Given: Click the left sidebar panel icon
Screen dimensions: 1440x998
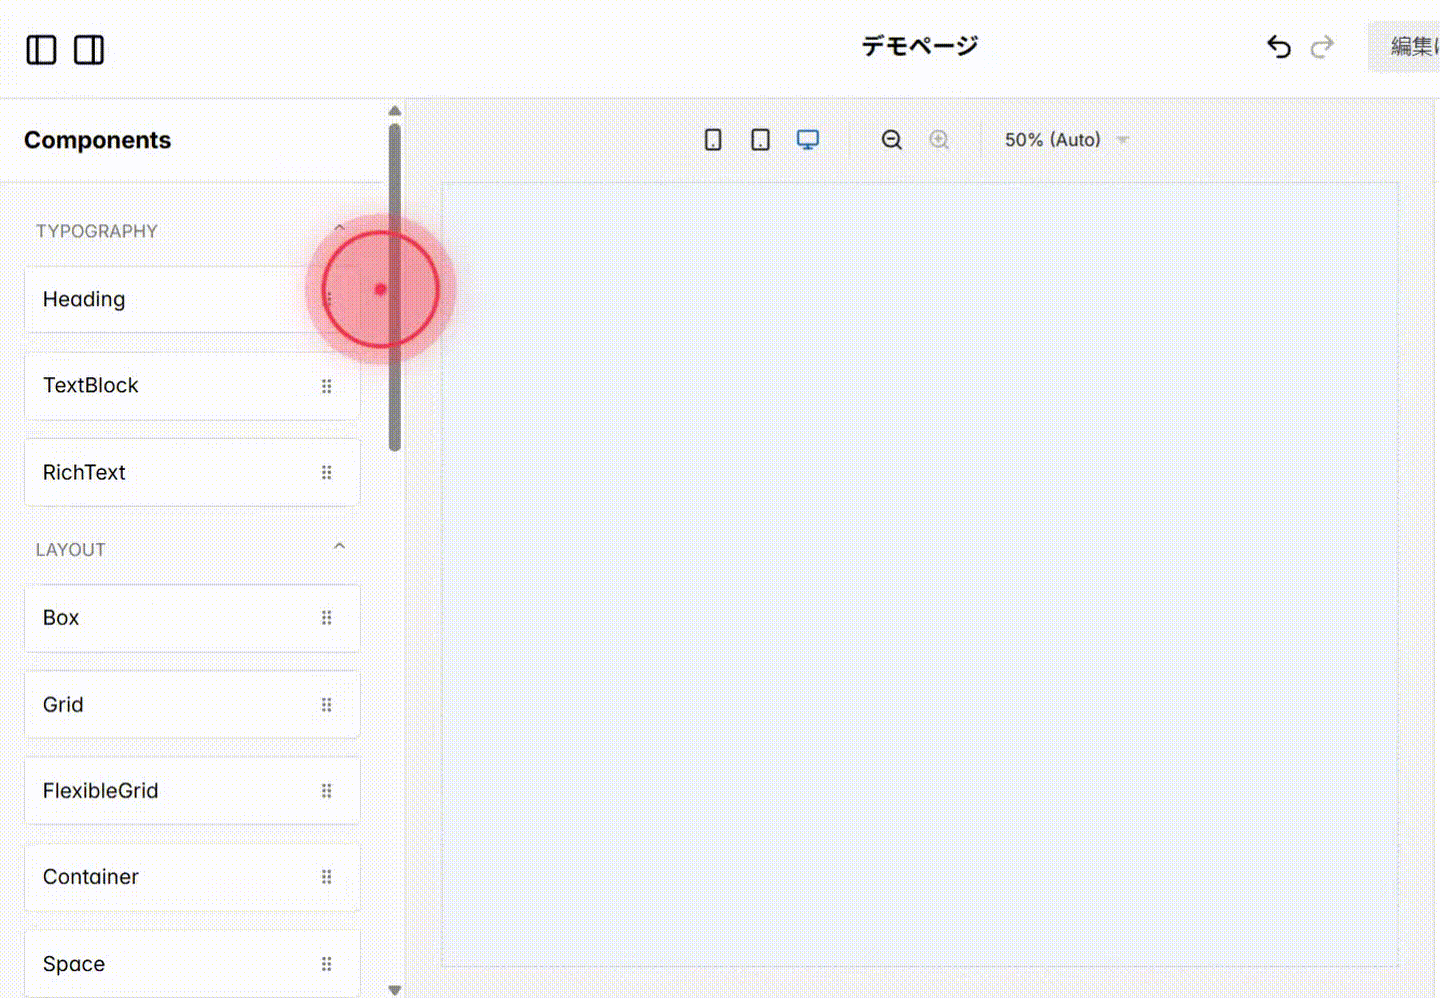Looking at the screenshot, I should click(x=41, y=50).
